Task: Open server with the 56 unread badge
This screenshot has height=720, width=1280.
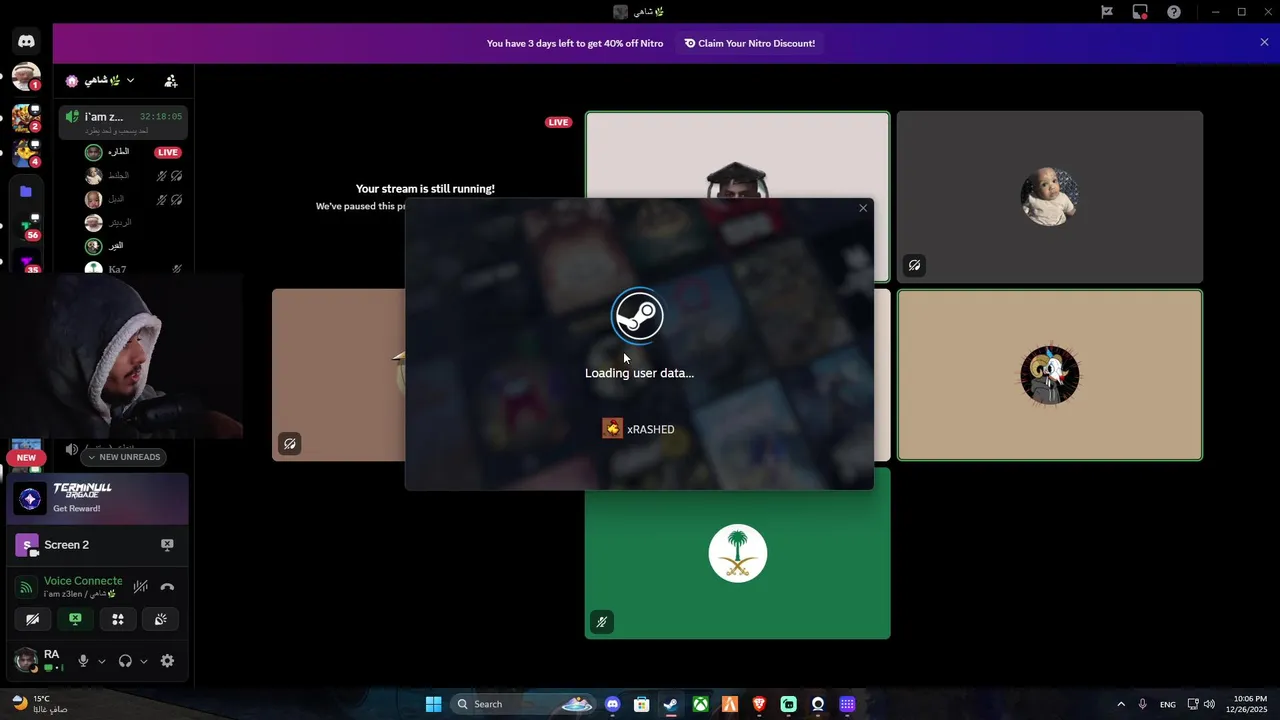Action: 26,227
